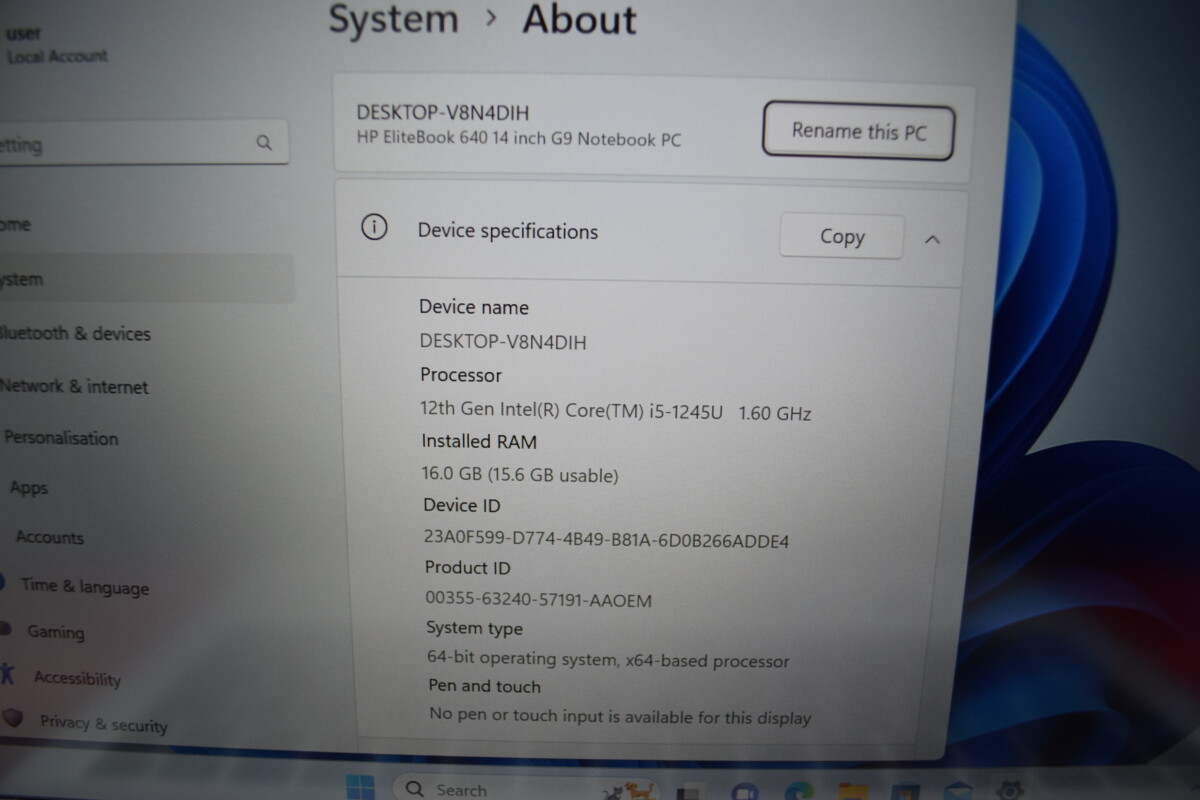Screen dimensions: 1200x800
Task: Open the Settings gear on the taskbar
Action: pyautogui.click(x=1009, y=790)
